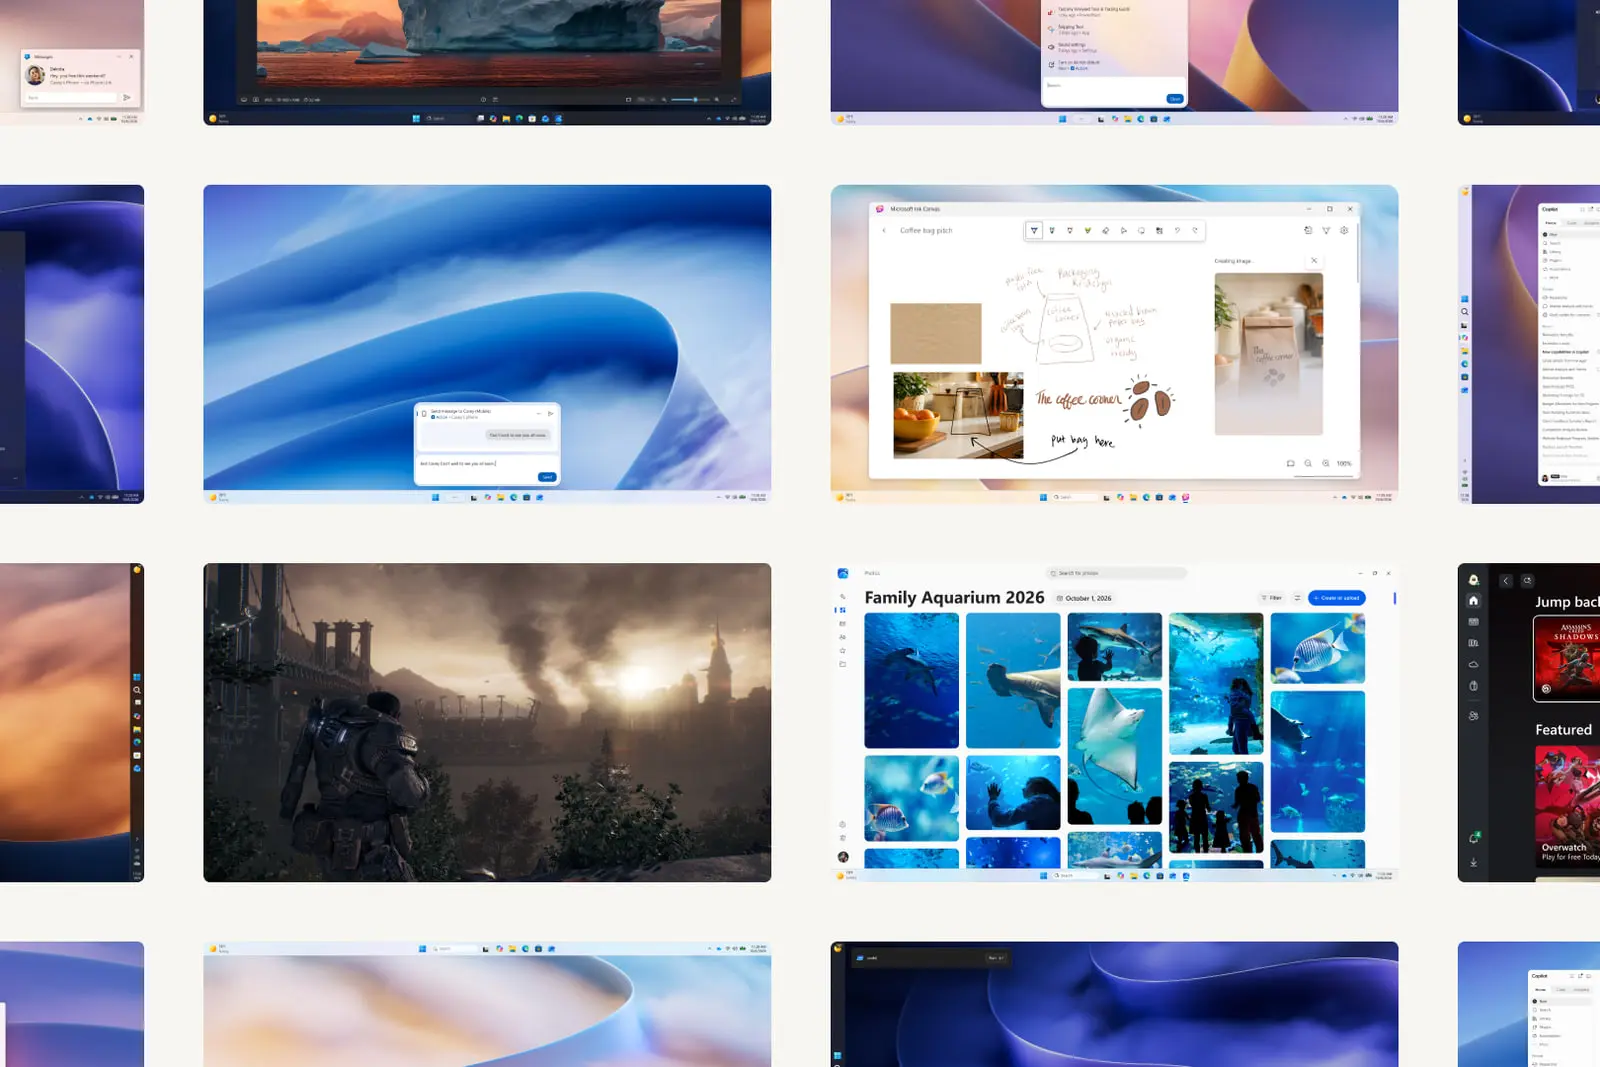Click the profile avatar in Photos sidebar
Screen dimensions: 1600x1067
843,857
